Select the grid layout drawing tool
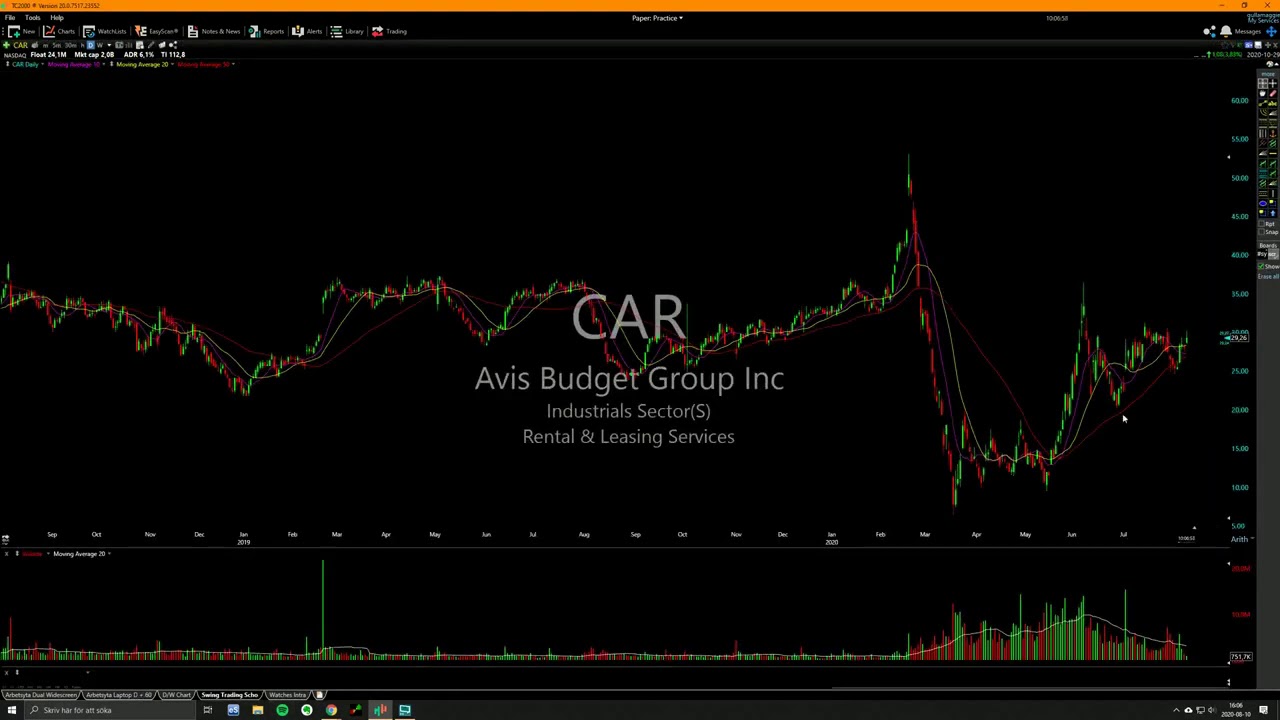 1263,83
